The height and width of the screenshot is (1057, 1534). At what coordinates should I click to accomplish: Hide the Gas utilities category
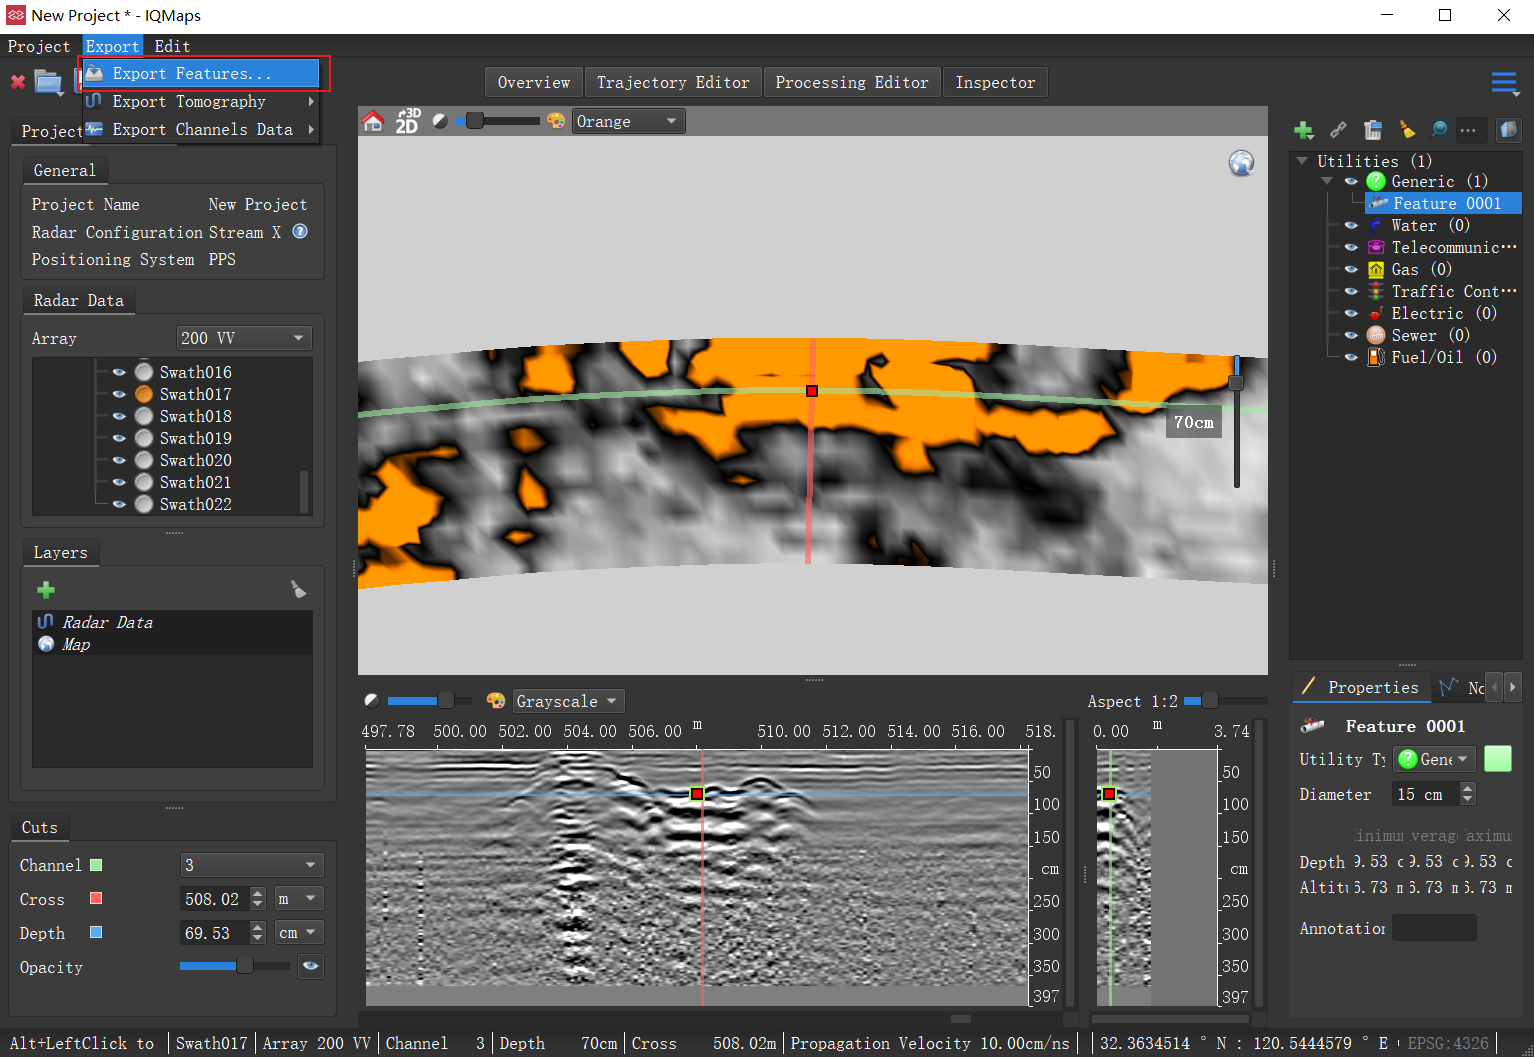pos(1351,269)
